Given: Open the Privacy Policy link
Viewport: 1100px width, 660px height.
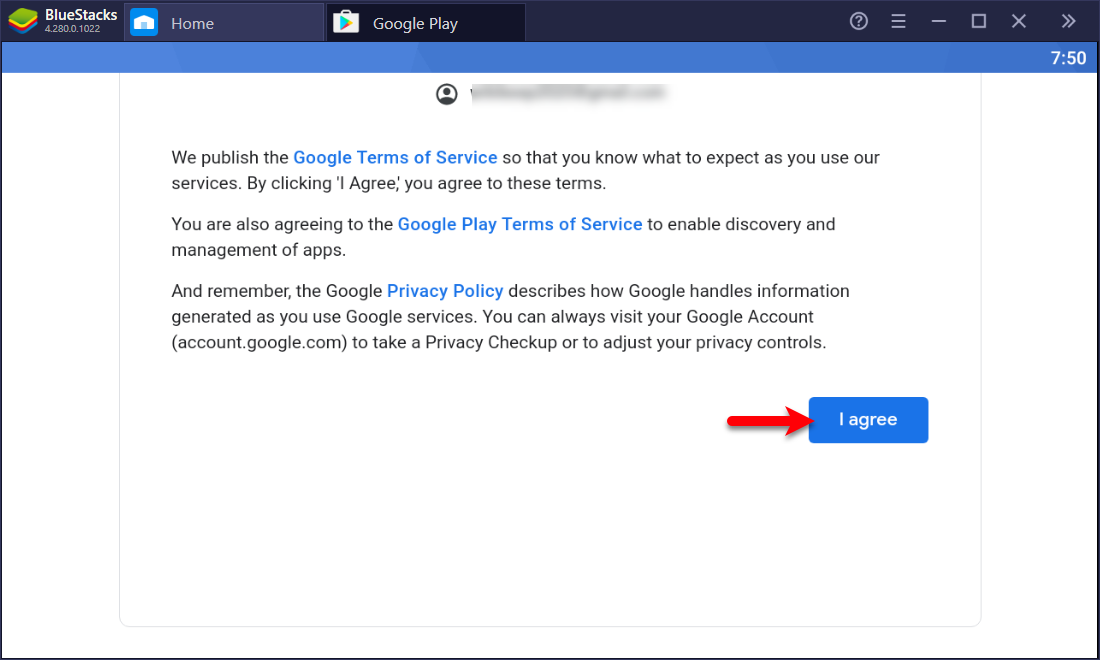Looking at the screenshot, I should tap(445, 291).
